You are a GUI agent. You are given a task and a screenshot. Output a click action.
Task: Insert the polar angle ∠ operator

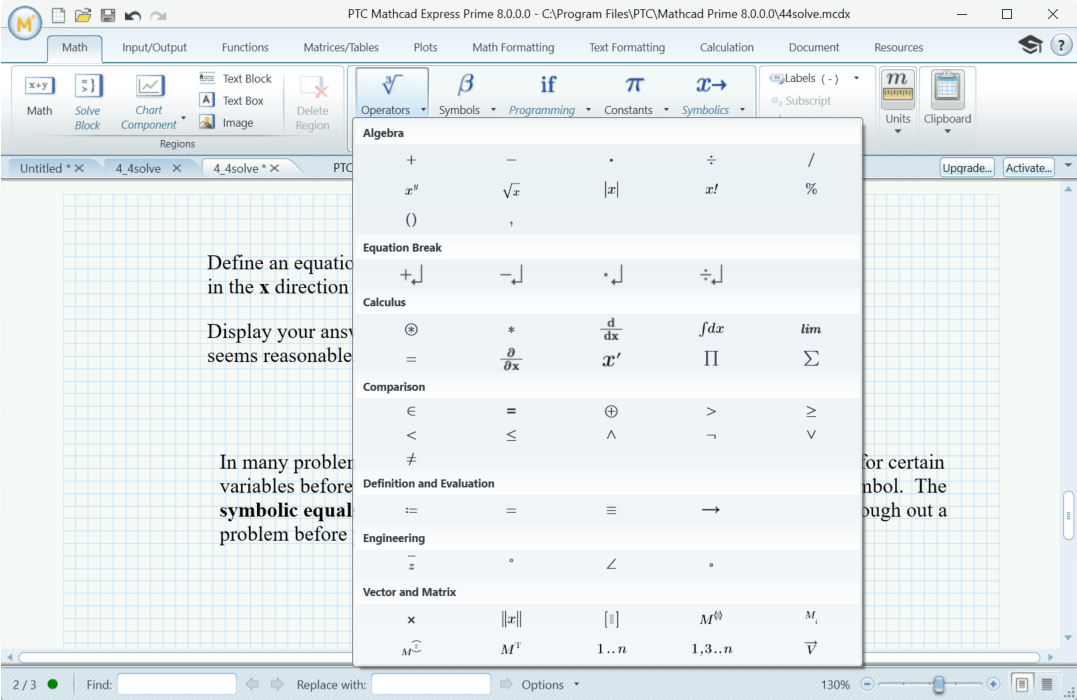click(611, 564)
